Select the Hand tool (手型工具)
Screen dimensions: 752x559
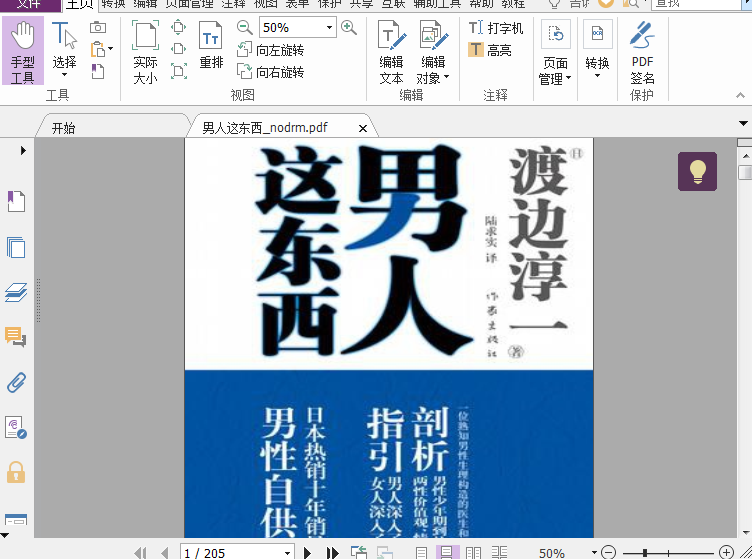tap(23, 51)
